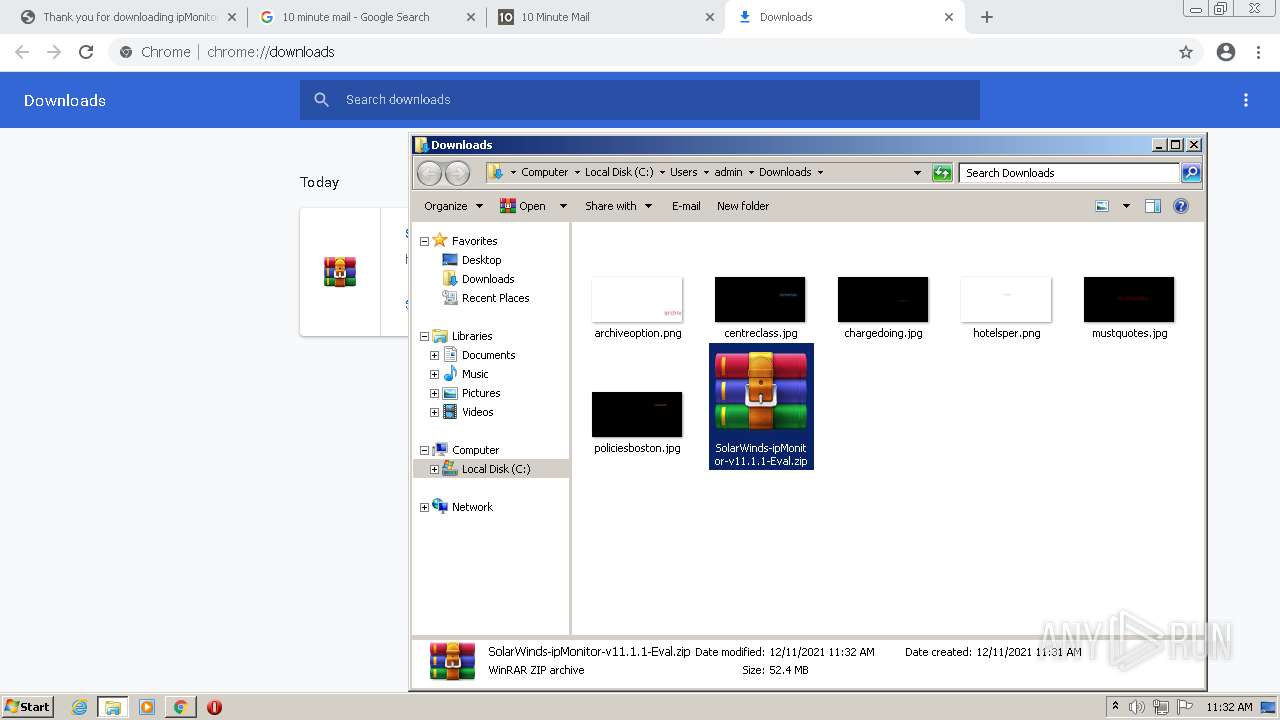Open the Explorer Help icon

[1181, 206]
